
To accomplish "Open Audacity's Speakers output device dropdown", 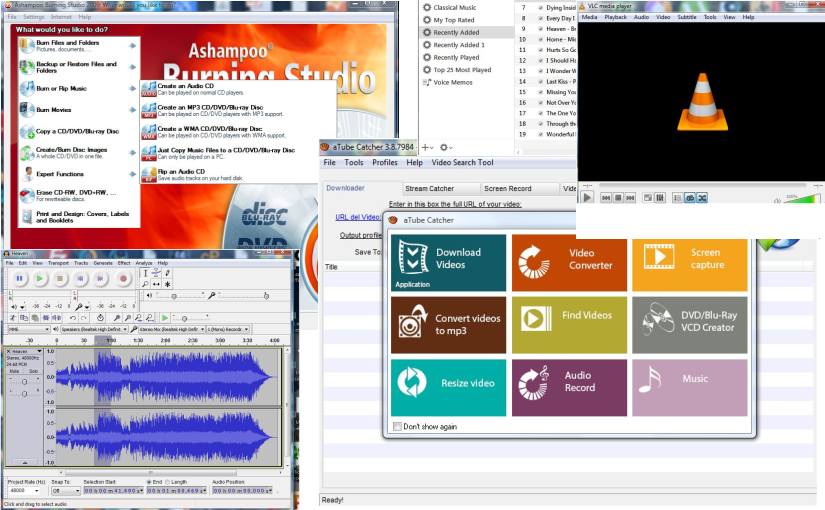I will pos(95,329).
